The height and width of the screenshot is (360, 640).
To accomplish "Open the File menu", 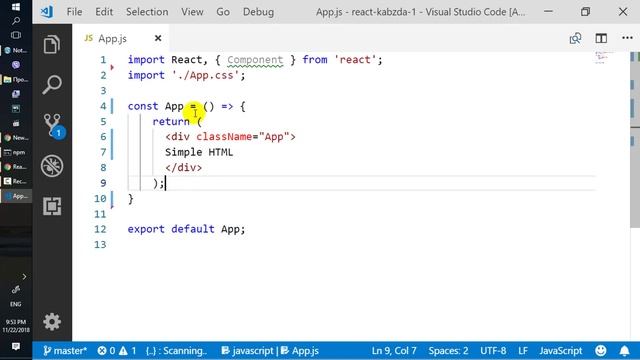I will [74, 12].
